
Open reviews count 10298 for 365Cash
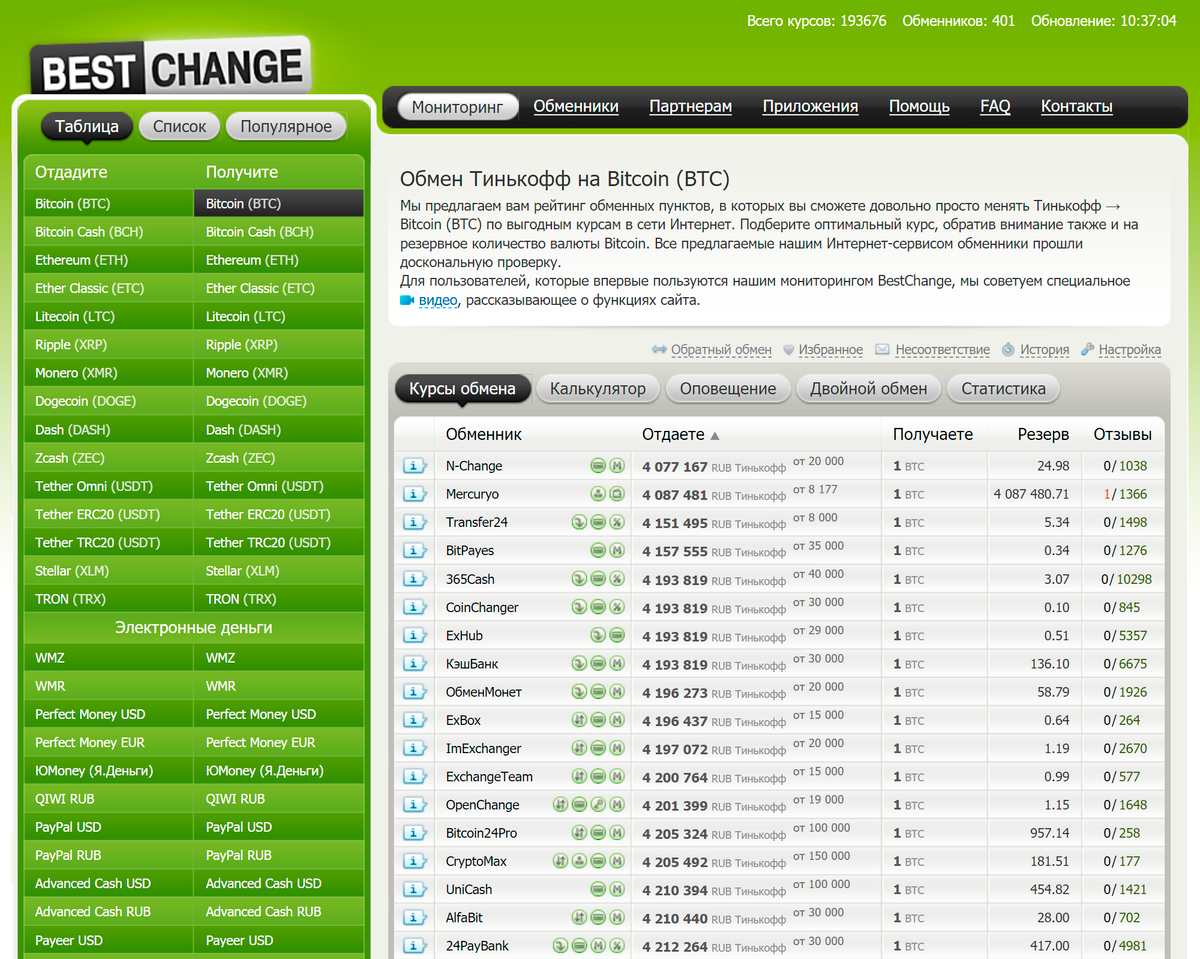point(1134,579)
